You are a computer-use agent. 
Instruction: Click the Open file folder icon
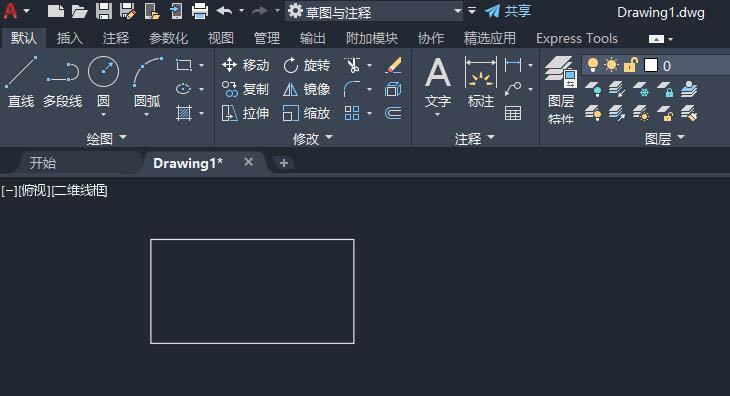click(80, 11)
